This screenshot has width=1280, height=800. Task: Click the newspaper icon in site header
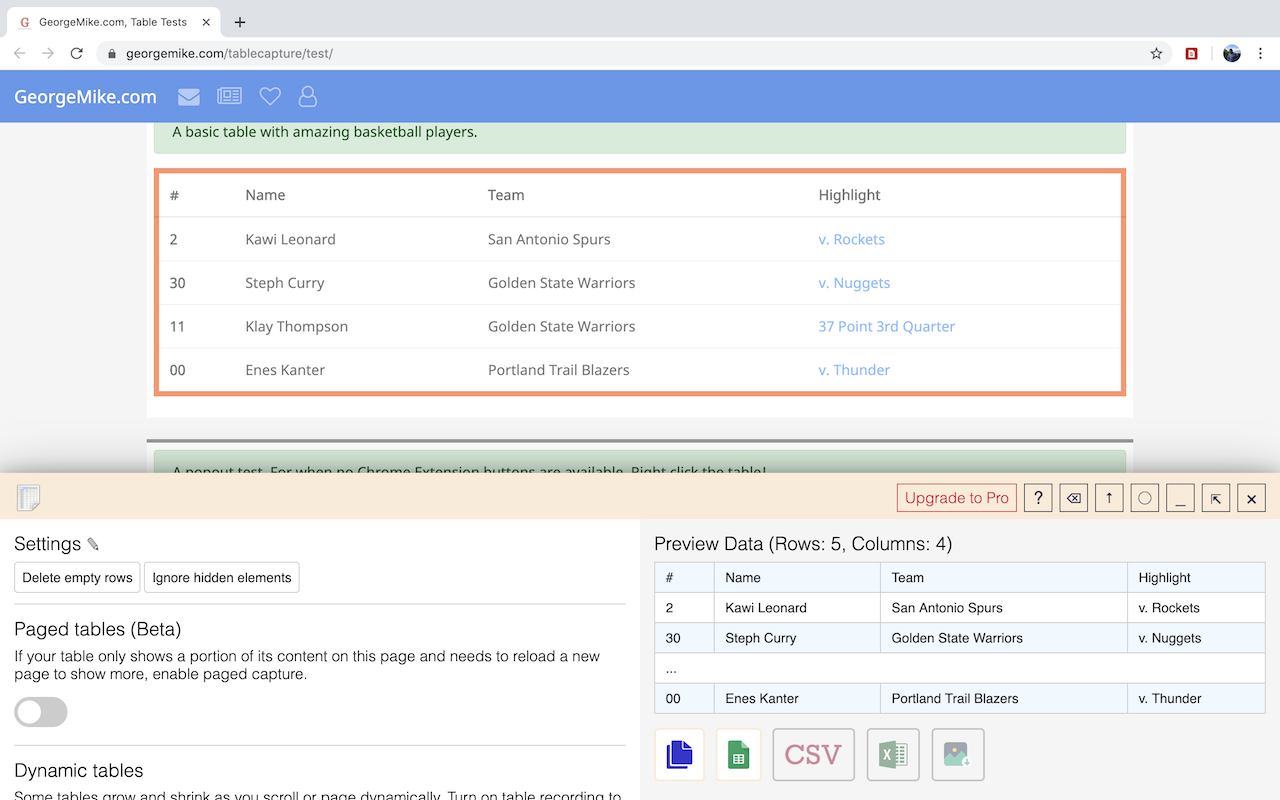[229, 97]
